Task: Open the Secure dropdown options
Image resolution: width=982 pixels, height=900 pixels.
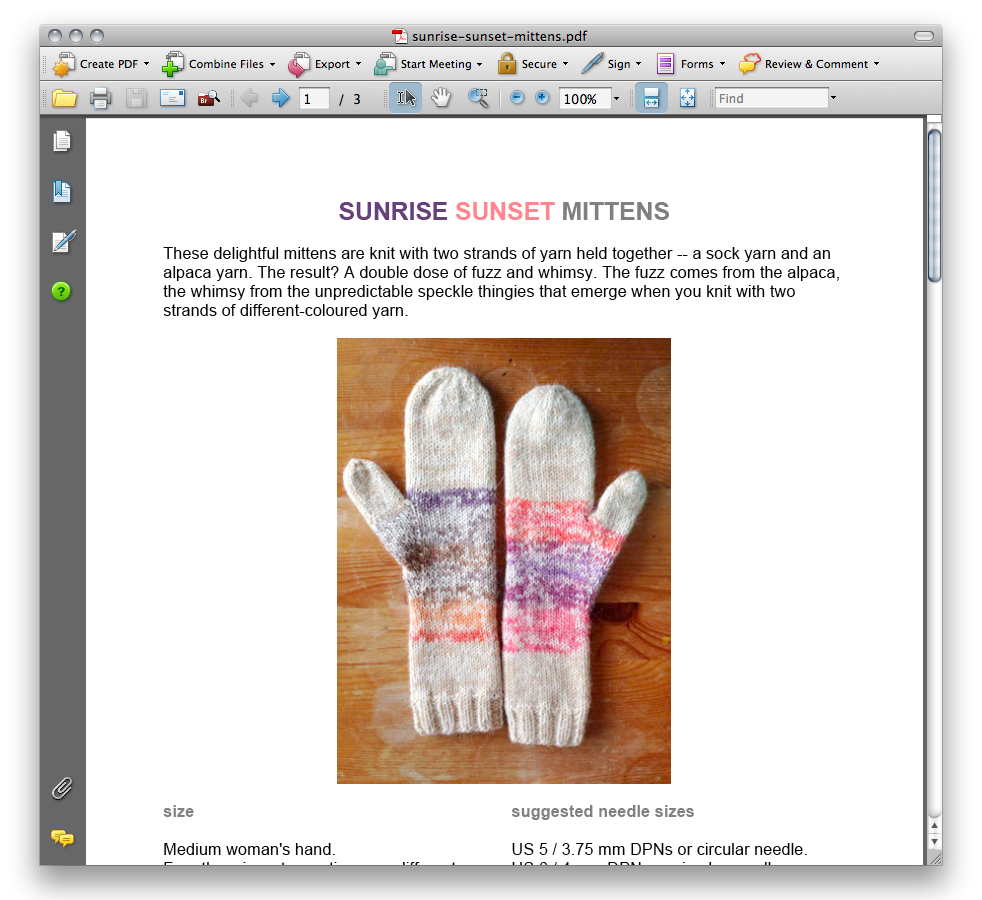Action: click(x=534, y=64)
